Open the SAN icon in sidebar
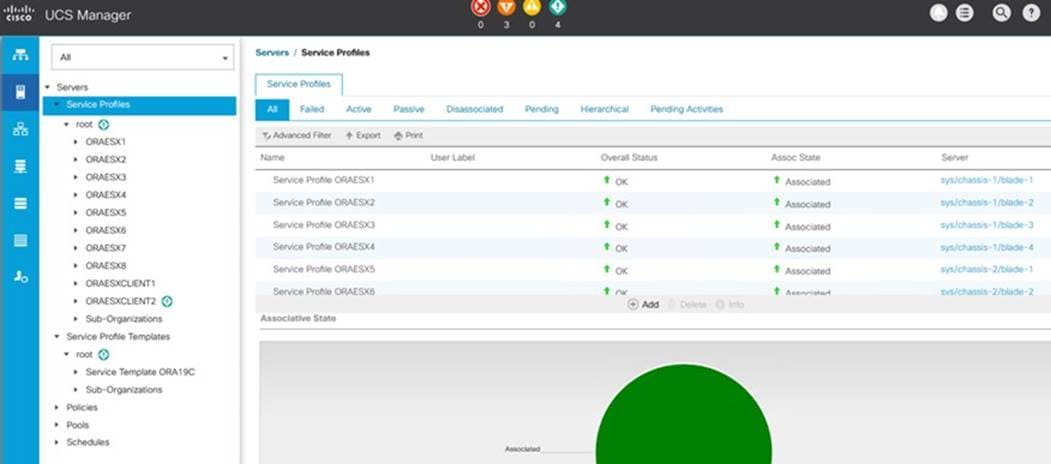The width and height of the screenshot is (1051, 464). coord(20,166)
